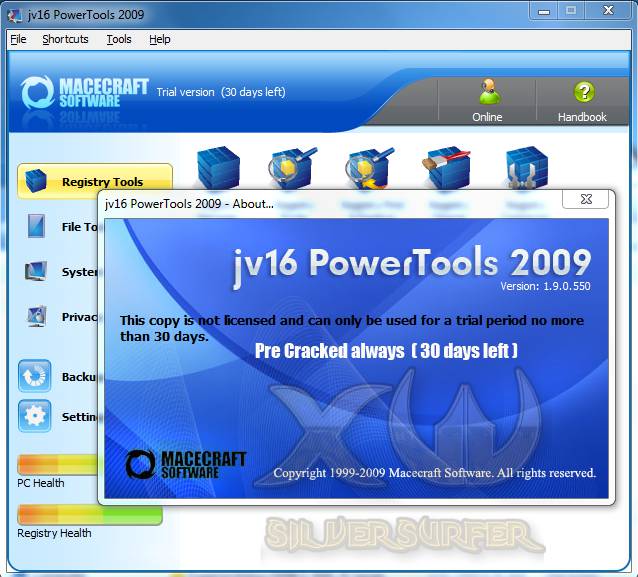Viewport: 638px width, 577px height.
Task: Open the Shortcuts menu
Action: click(x=65, y=39)
